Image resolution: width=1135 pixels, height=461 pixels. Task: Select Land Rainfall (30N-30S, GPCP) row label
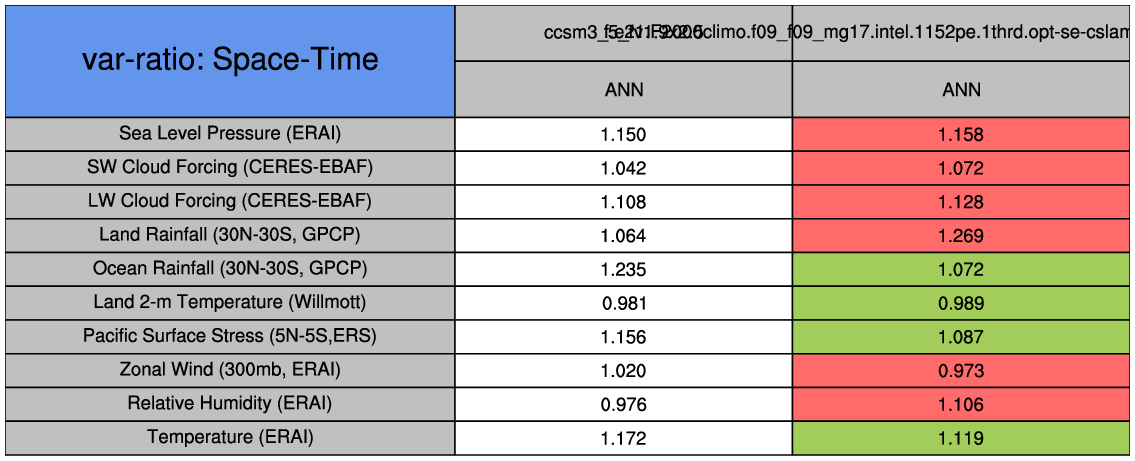pos(230,235)
